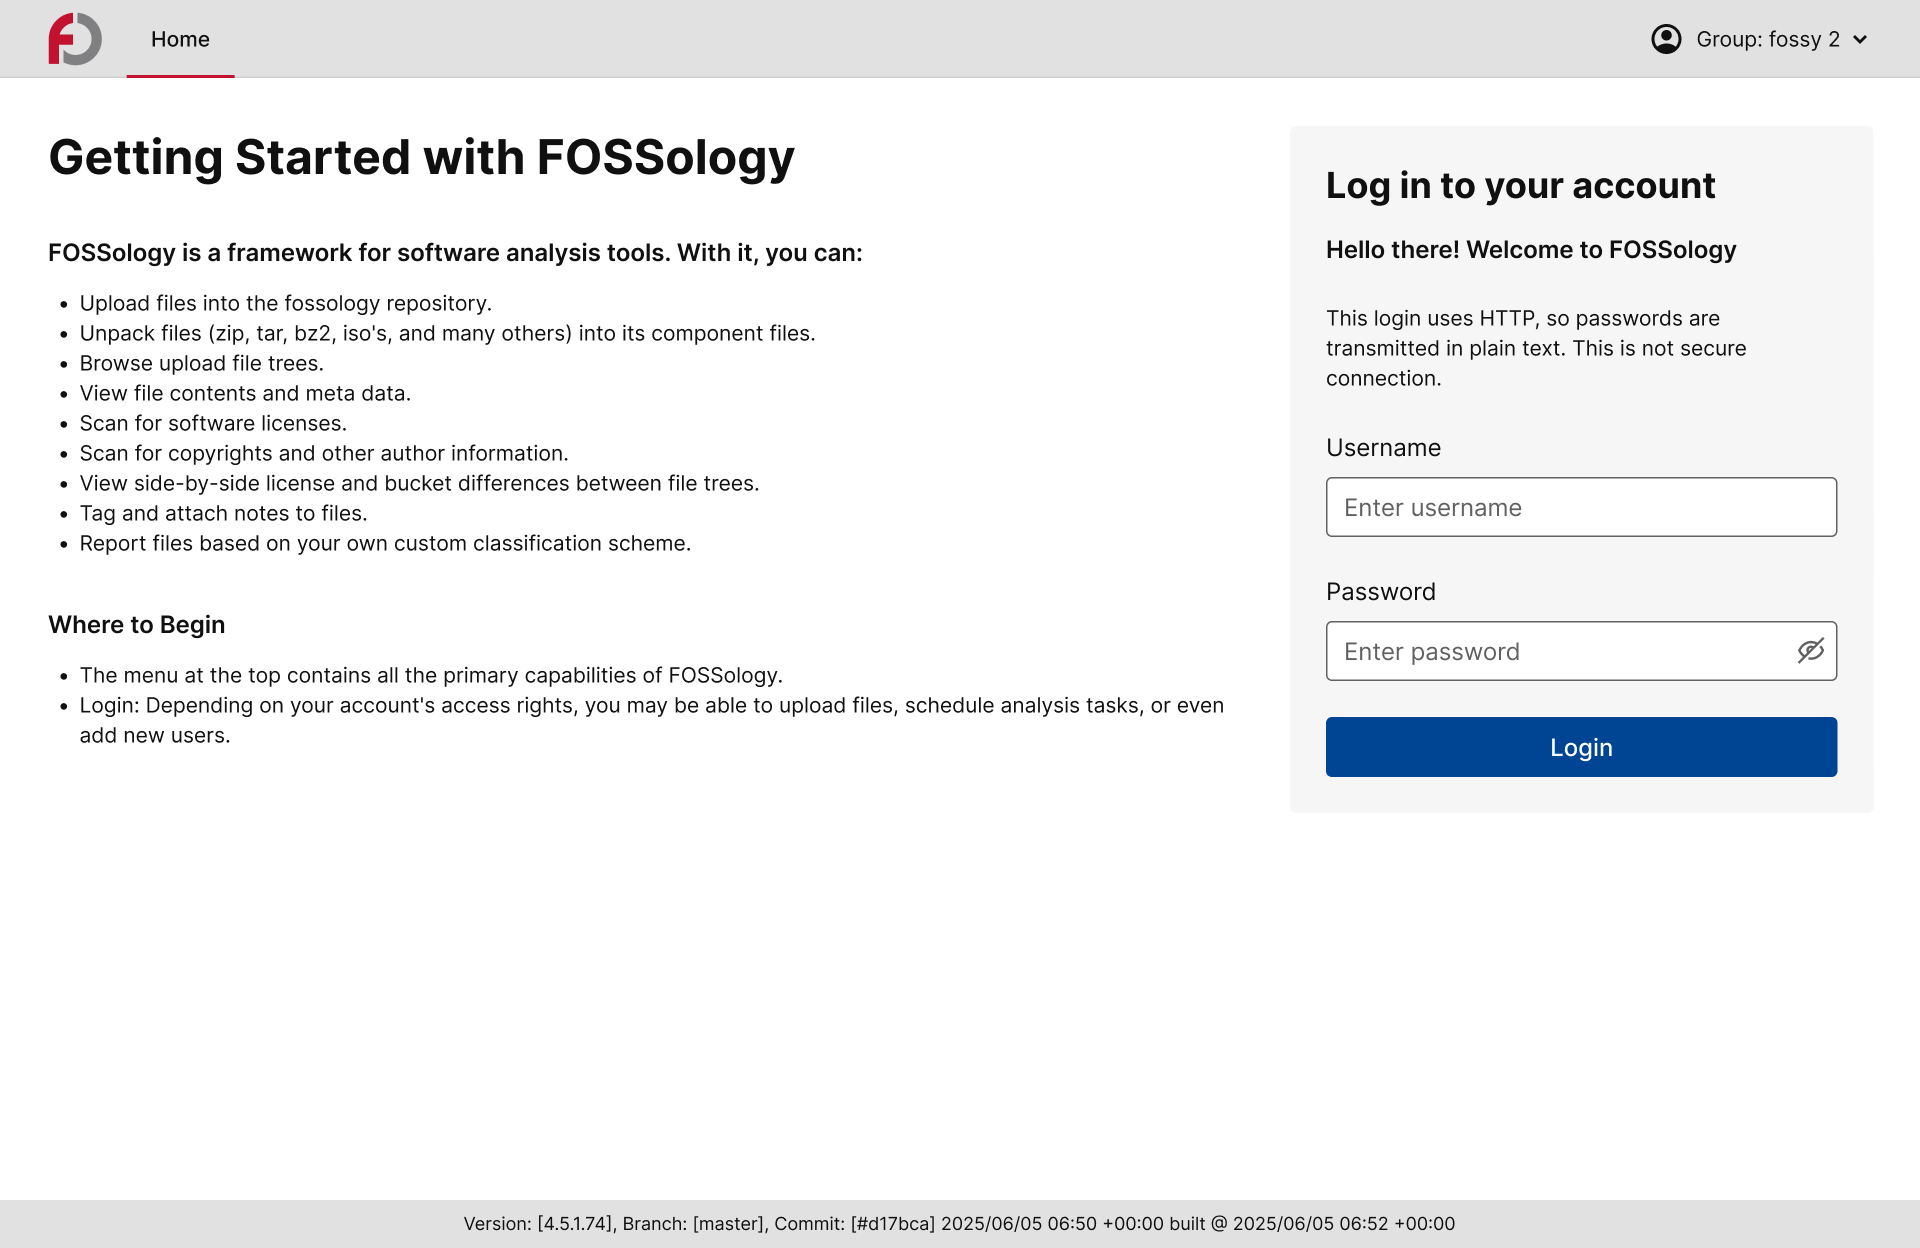Screen dimensions: 1920x1248
Task: Expand the group chevron arrow
Action: click(x=1860, y=40)
